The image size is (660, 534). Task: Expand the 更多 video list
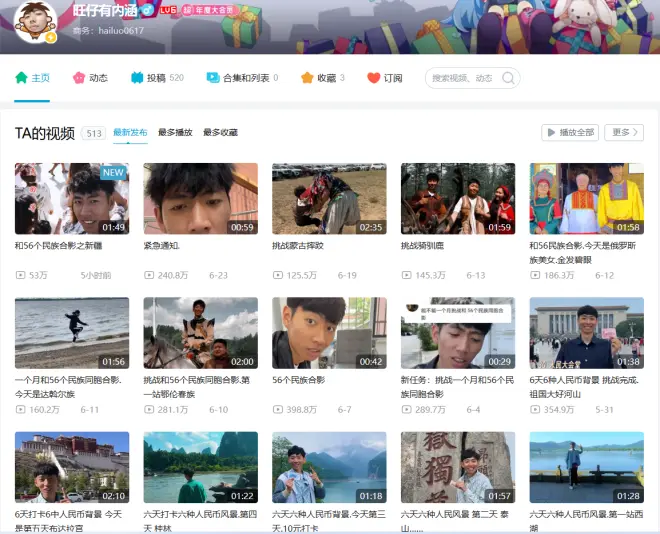tap(625, 132)
